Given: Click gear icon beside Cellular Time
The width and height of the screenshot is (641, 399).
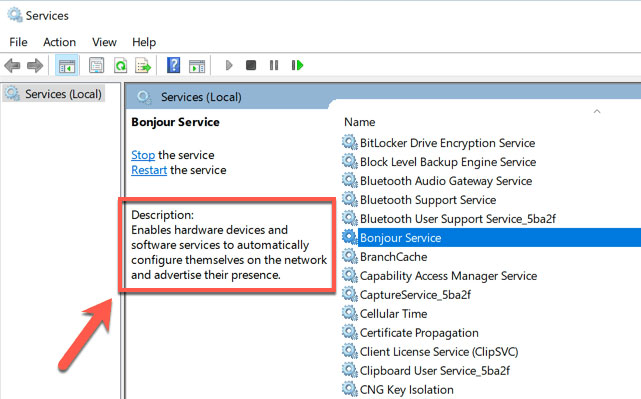Looking at the screenshot, I should (350, 313).
